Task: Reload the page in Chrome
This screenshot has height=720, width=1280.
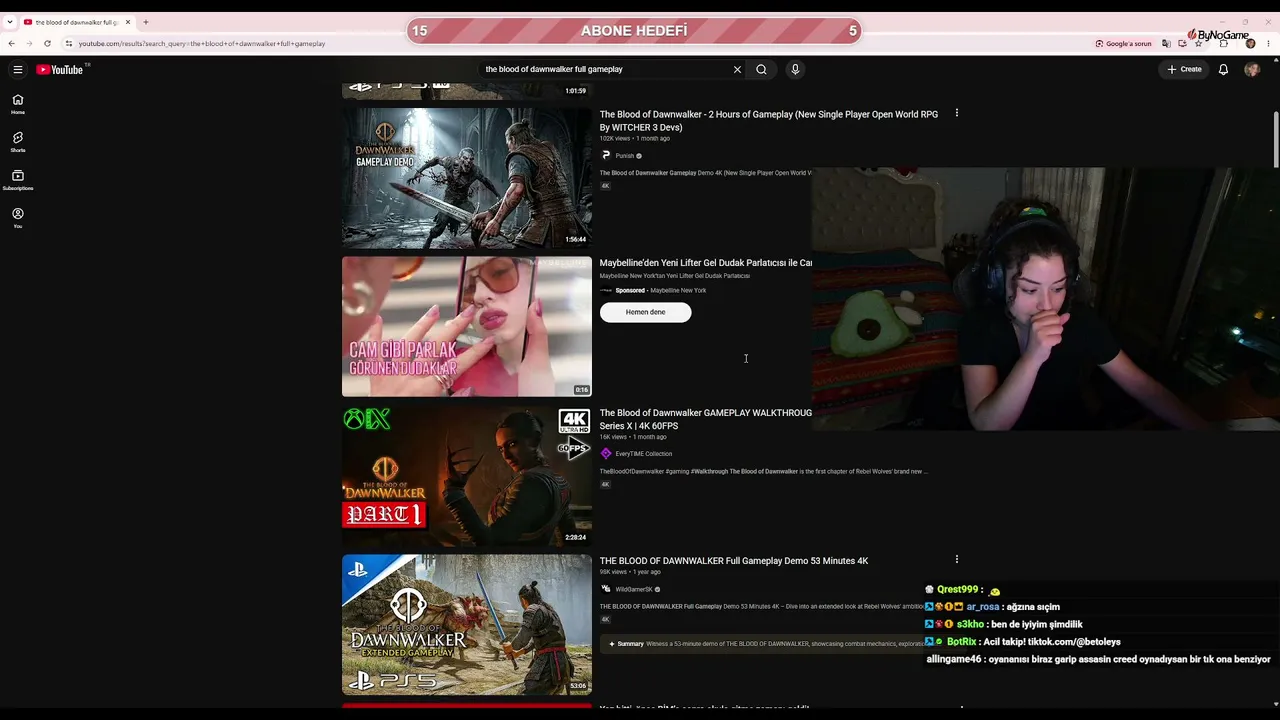Action: 47,44
